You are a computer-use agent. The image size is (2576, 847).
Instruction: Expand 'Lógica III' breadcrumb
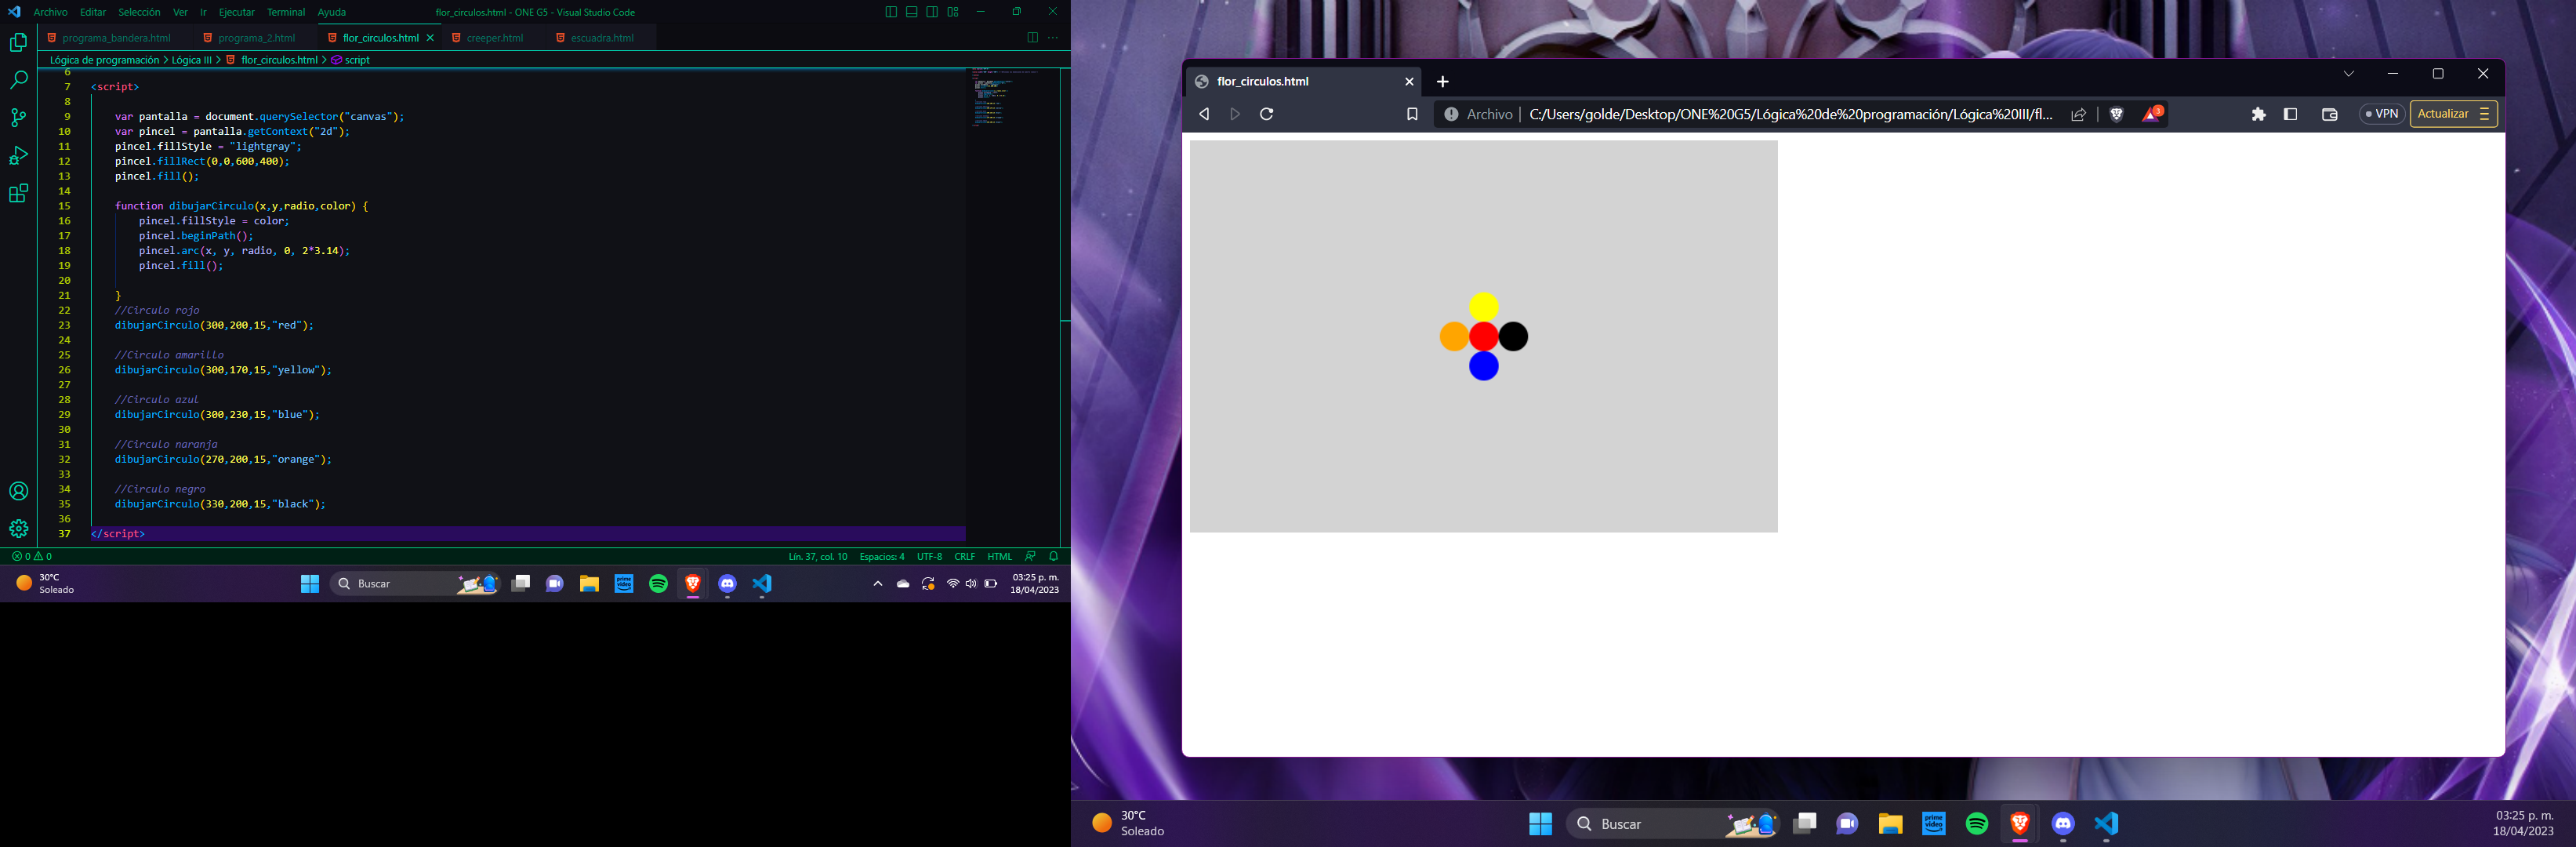(191, 60)
